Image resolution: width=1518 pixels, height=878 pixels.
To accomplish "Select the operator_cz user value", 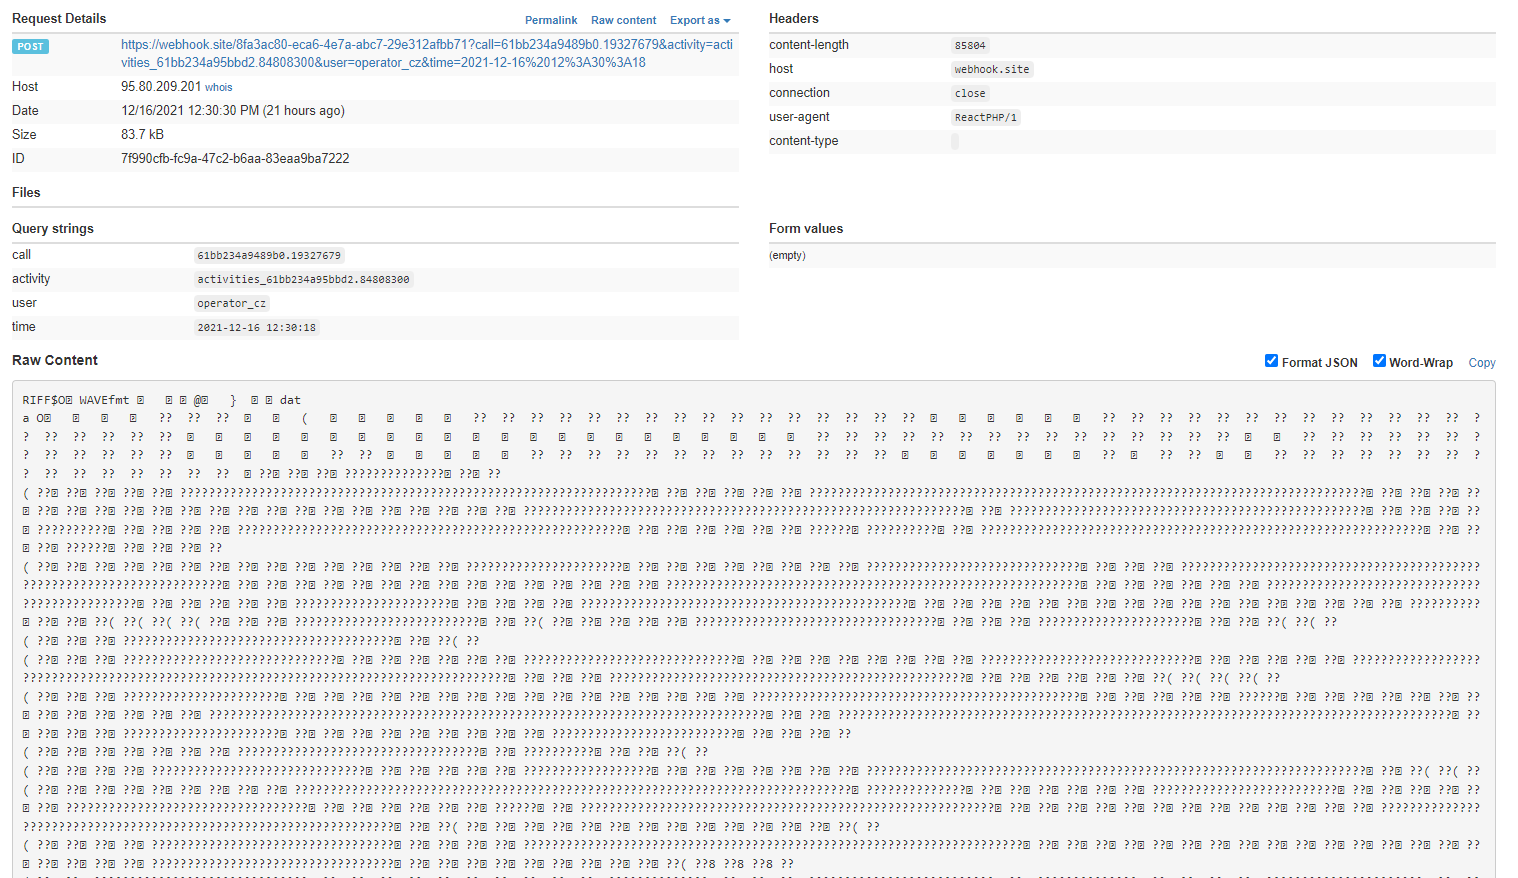I will (x=231, y=303).
